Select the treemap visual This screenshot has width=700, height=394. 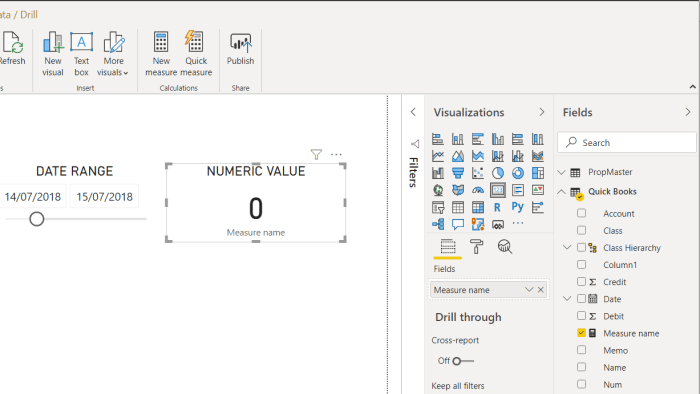click(538, 173)
